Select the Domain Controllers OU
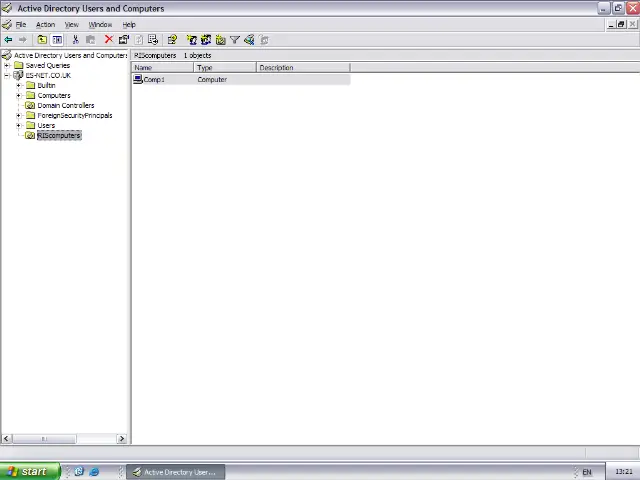640x480 pixels. coord(66,105)
